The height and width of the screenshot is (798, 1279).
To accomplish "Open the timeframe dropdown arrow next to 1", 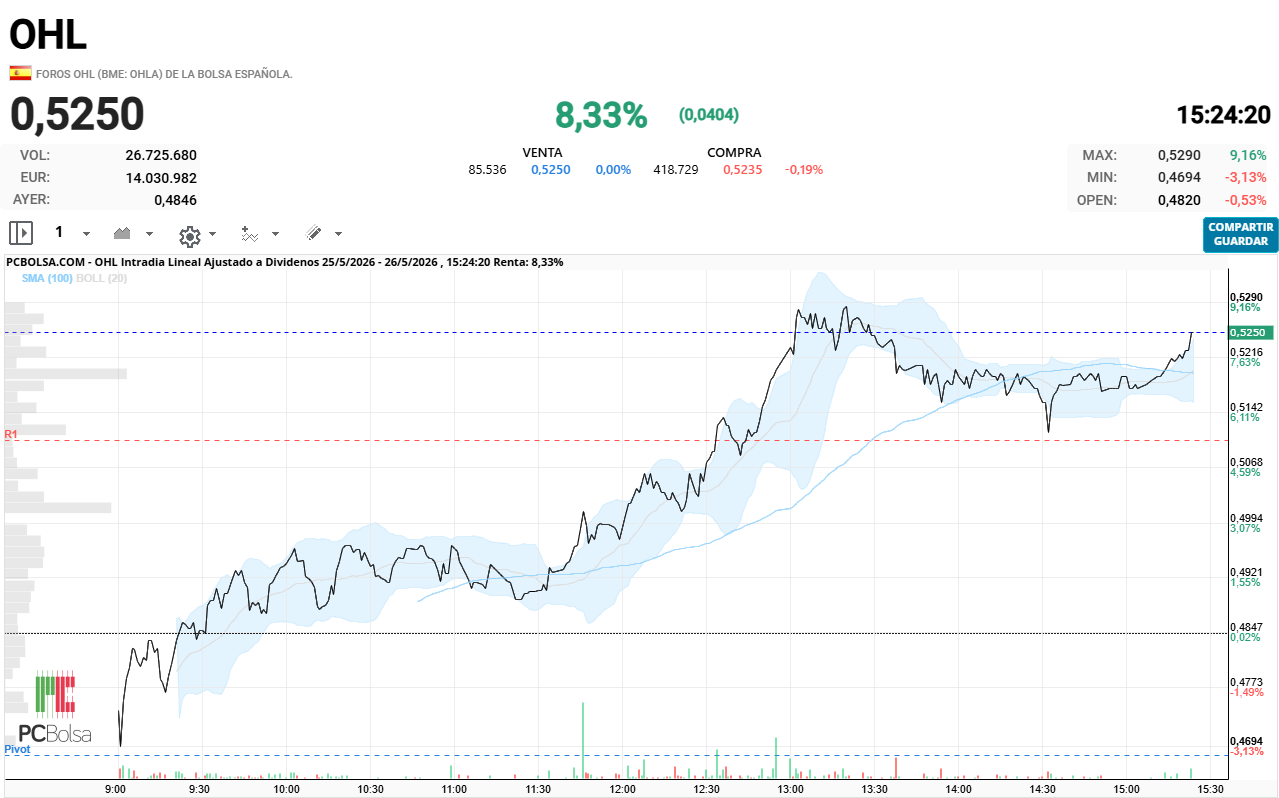I will [x=86, y=234].
